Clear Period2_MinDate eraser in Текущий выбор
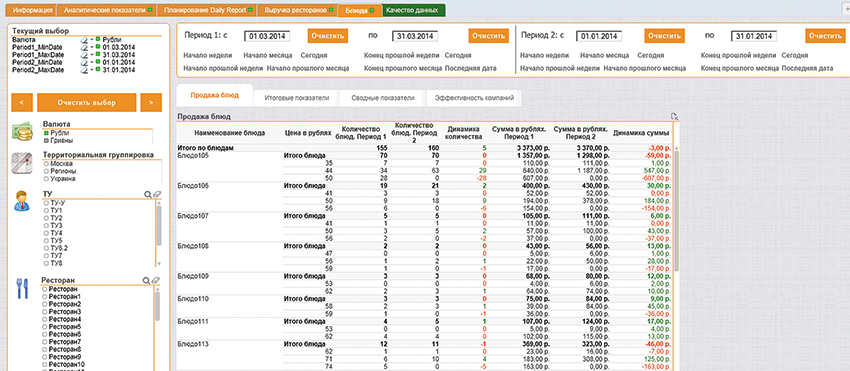The height and width of the screenshot is (371, 850). click(x=84, y=63)
